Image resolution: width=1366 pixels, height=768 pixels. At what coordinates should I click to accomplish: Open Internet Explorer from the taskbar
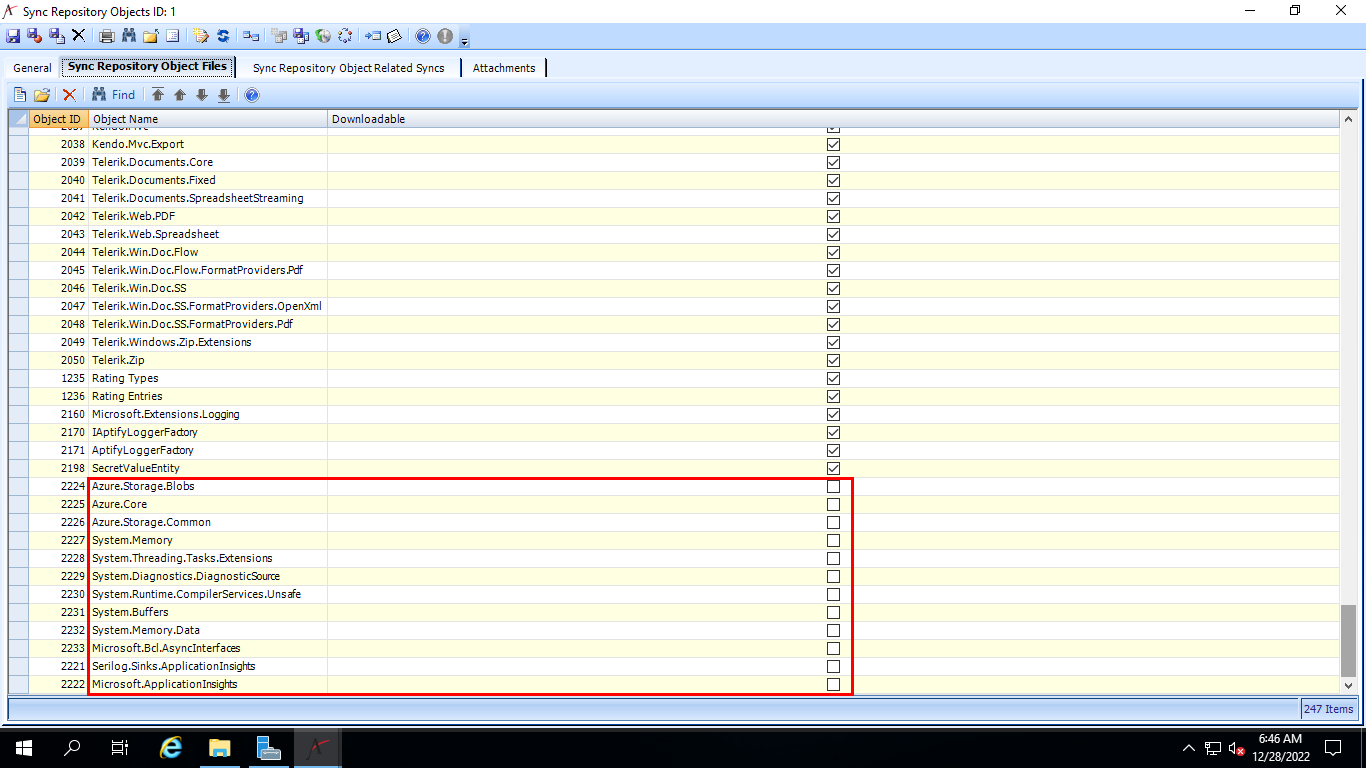click(171, 747)
